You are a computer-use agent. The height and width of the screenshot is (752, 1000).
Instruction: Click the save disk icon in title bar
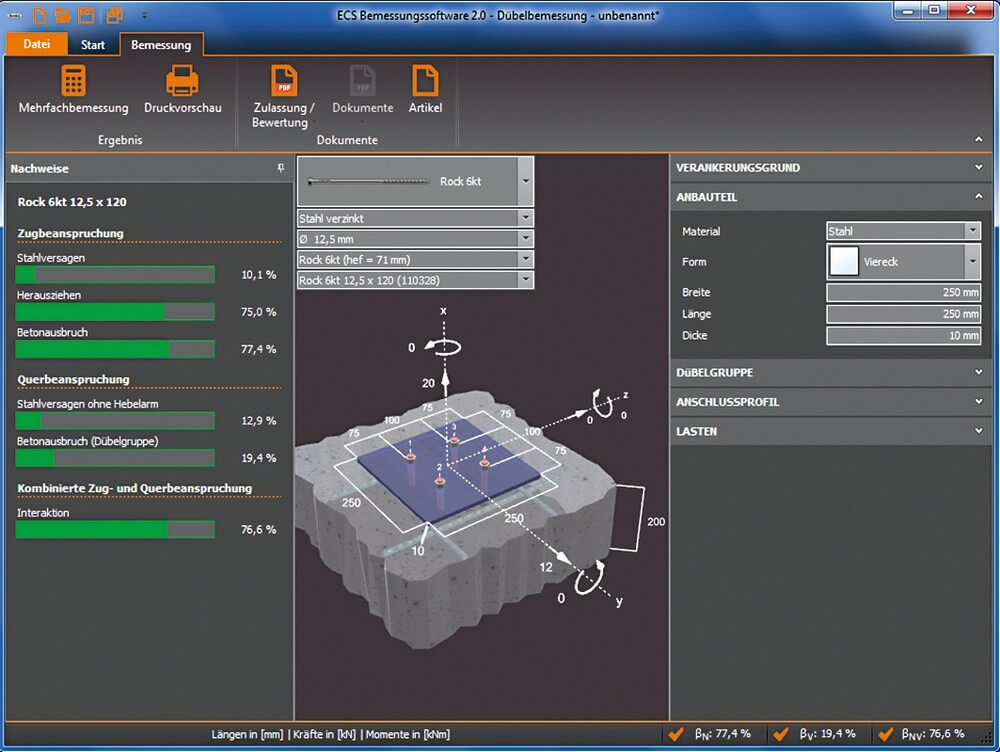(x=86, y=15)
